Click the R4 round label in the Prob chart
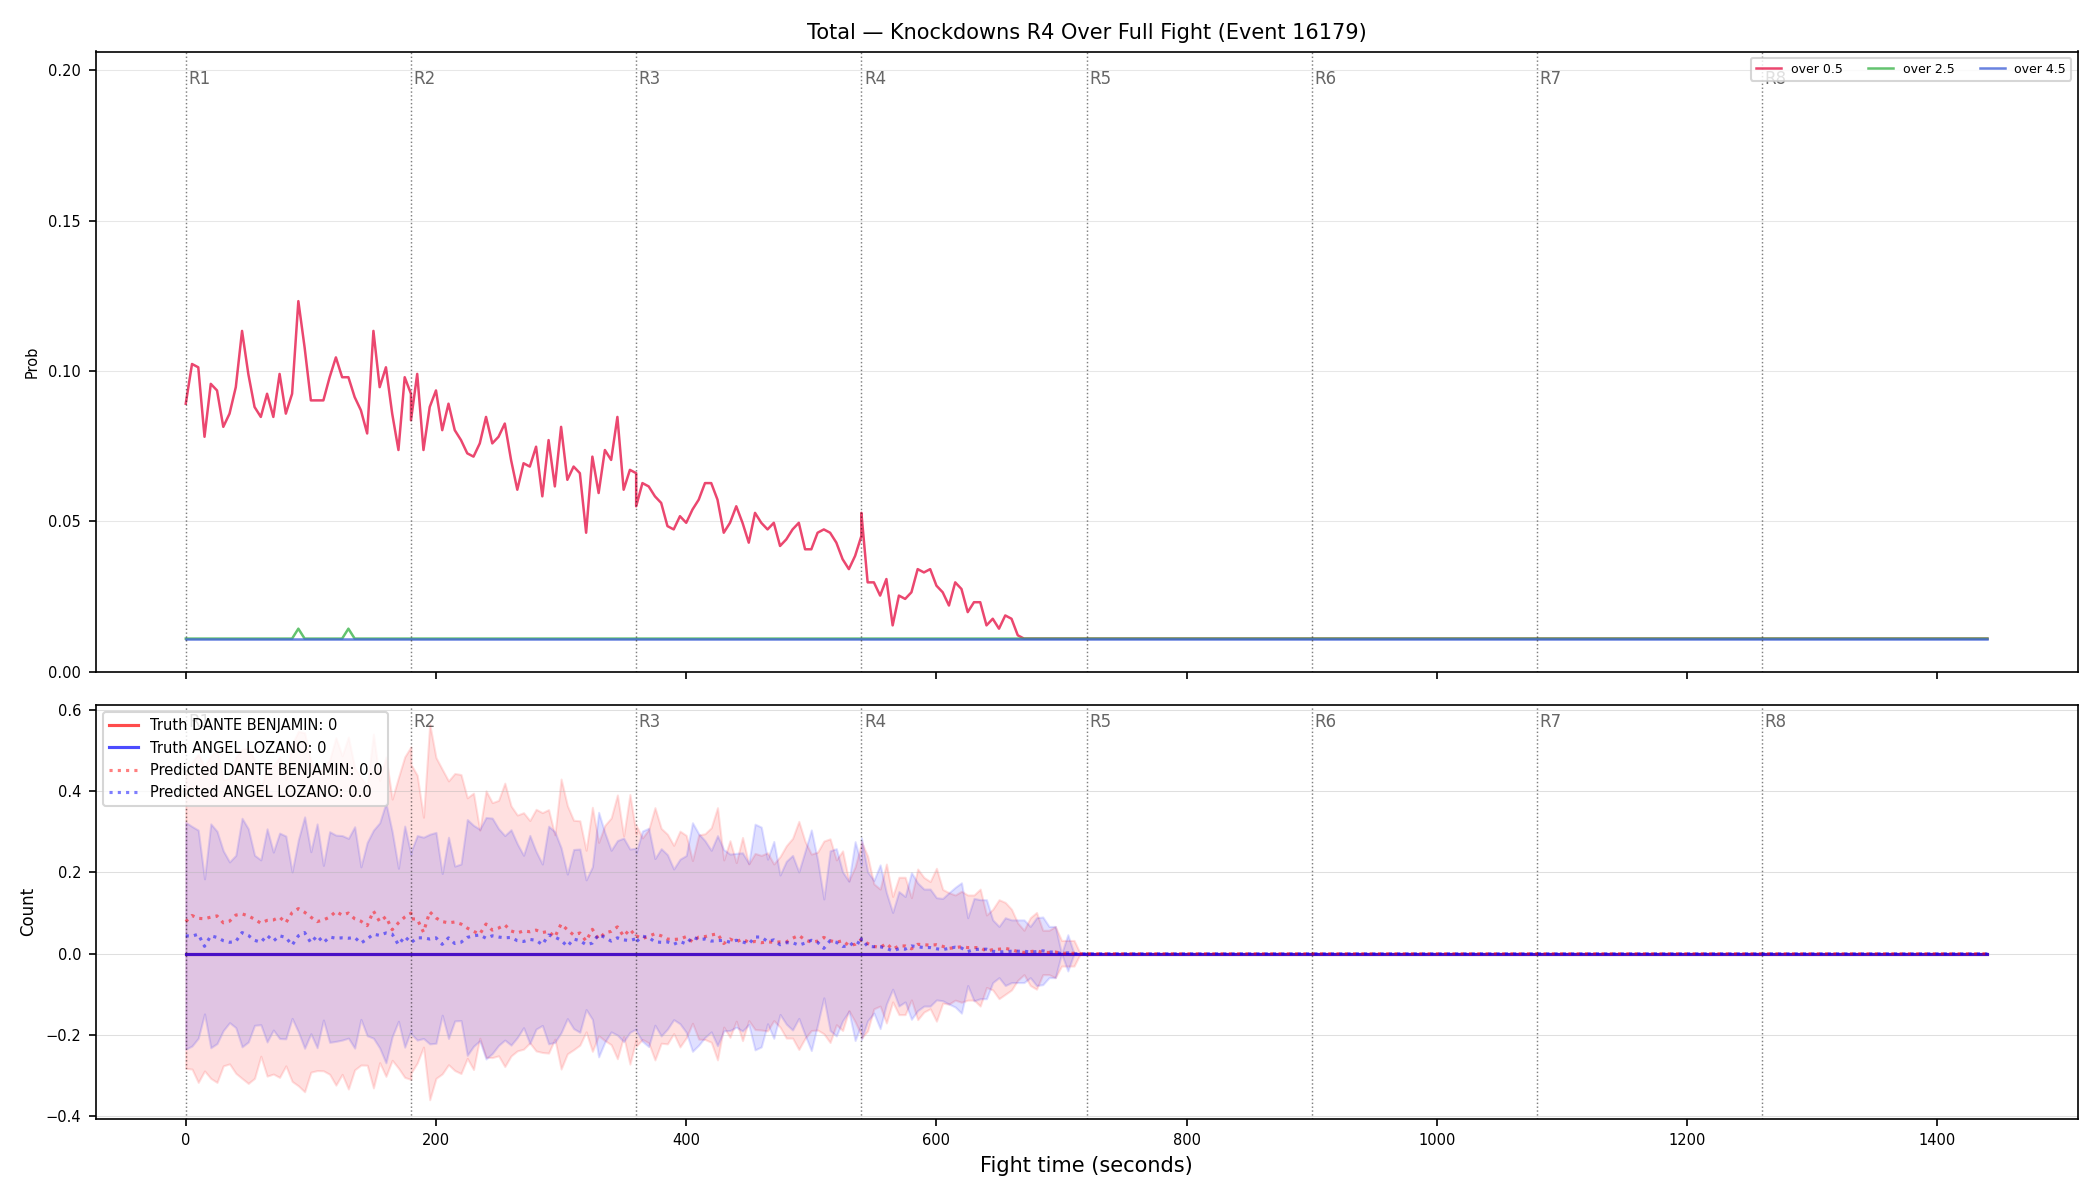The image size is (2100, 1200). (875, 78)
